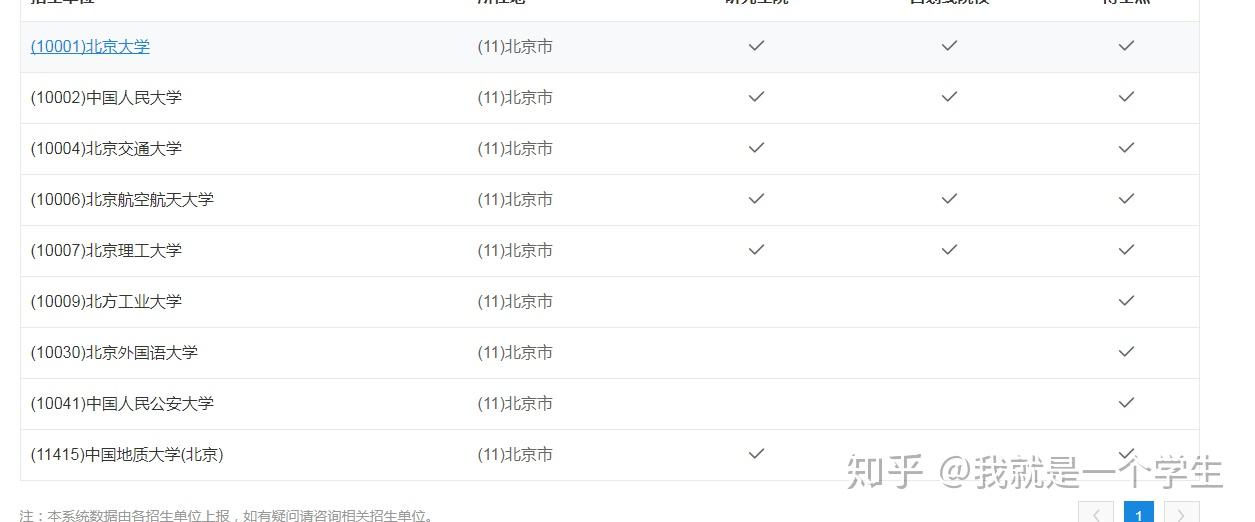Click the 北京交通大学 entry

106,149
